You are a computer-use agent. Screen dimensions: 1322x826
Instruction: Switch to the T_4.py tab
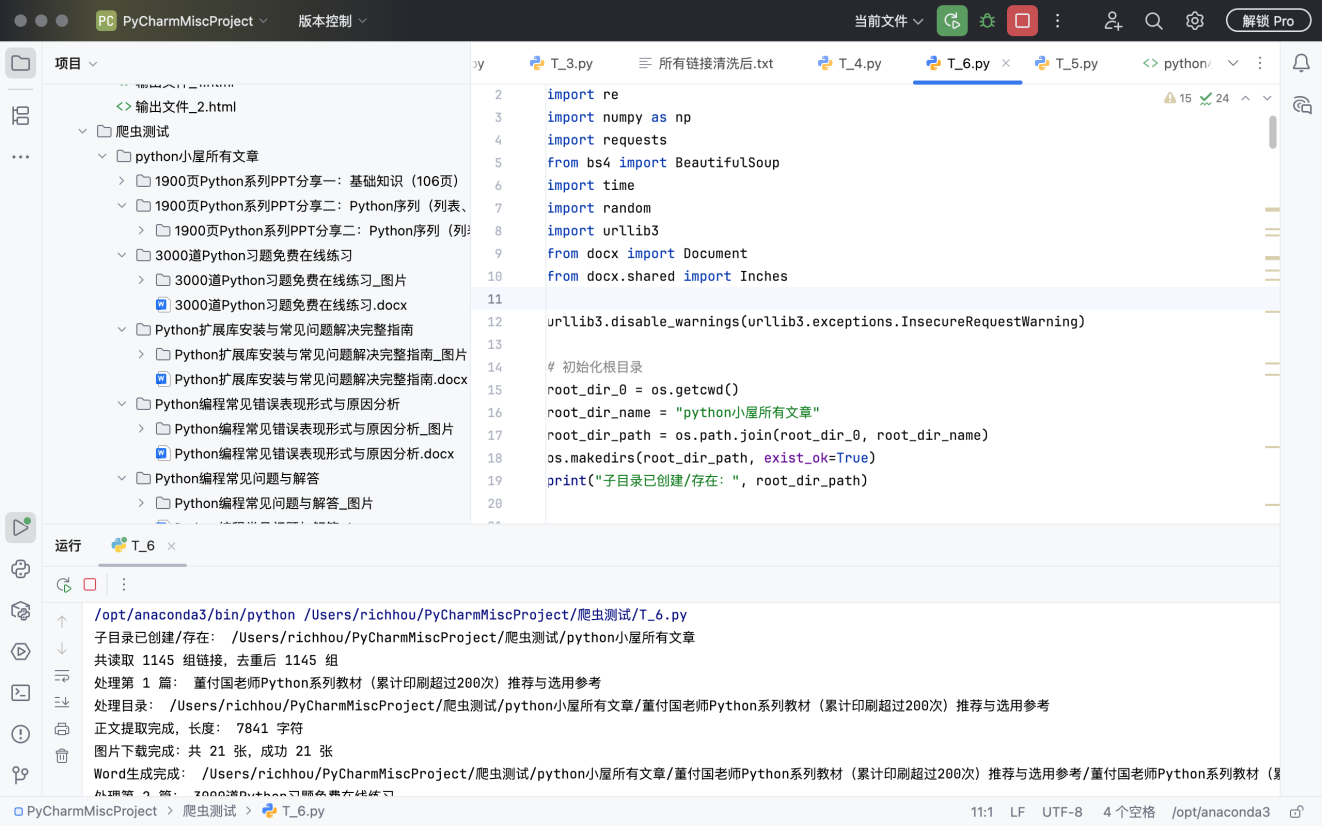(849, 63)
